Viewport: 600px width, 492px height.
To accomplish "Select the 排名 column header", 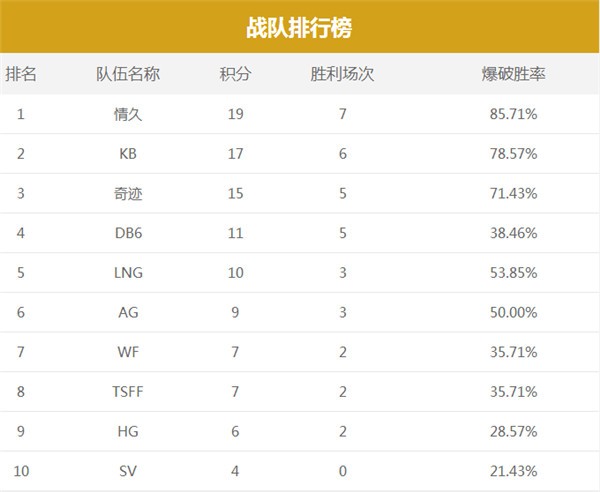I will pos(21,74).
